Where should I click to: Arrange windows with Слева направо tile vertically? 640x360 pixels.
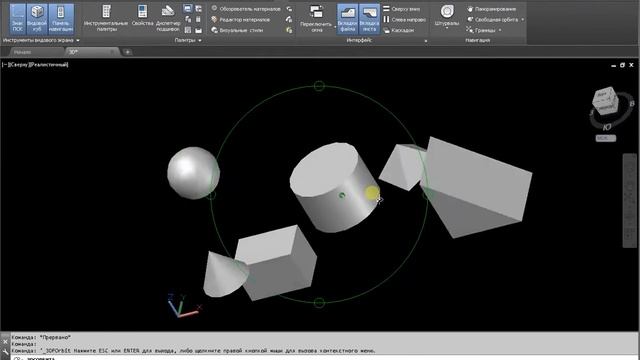(x=404, y=19)
